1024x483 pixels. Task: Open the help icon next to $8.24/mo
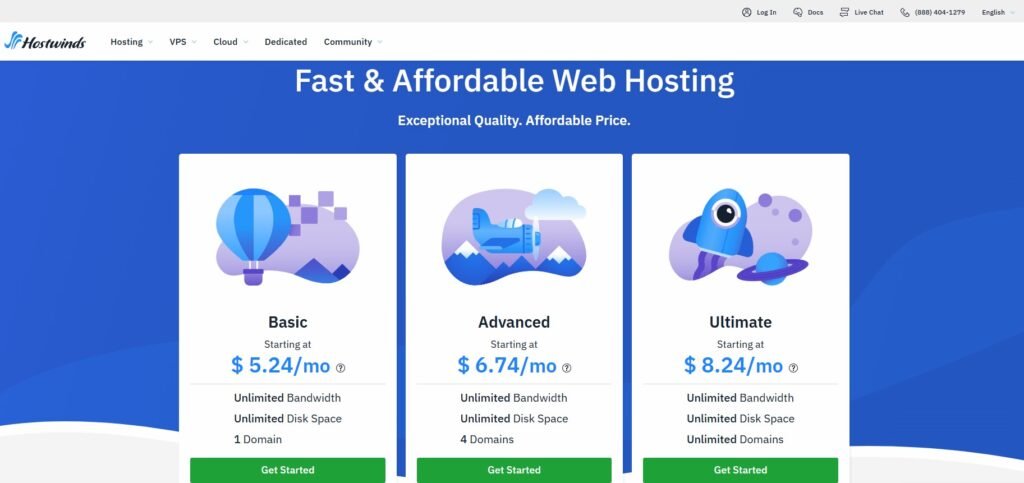[793, 368]
